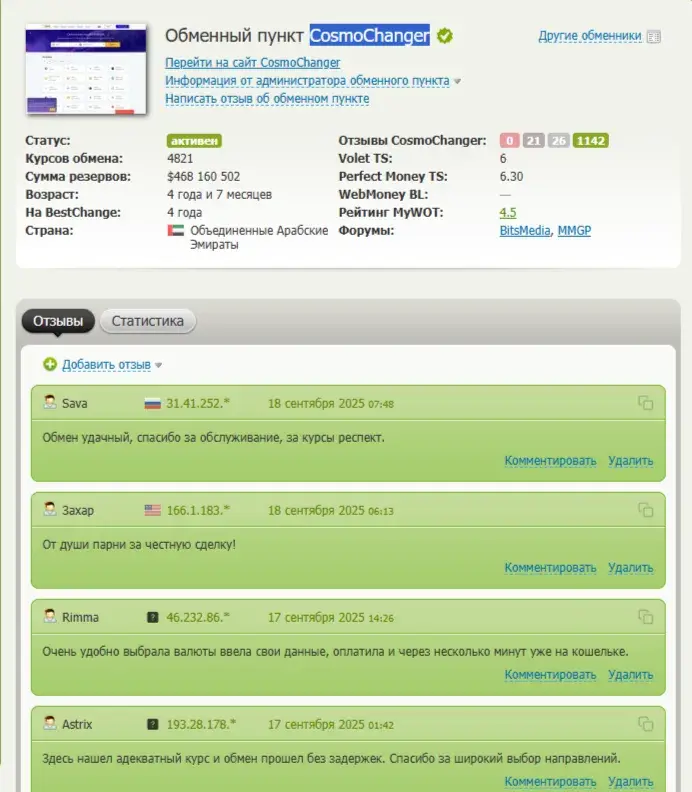The width and height of the screenshot is (692, 792).
Task: Switch to the Отзывы tab
Action: [58, 321]
